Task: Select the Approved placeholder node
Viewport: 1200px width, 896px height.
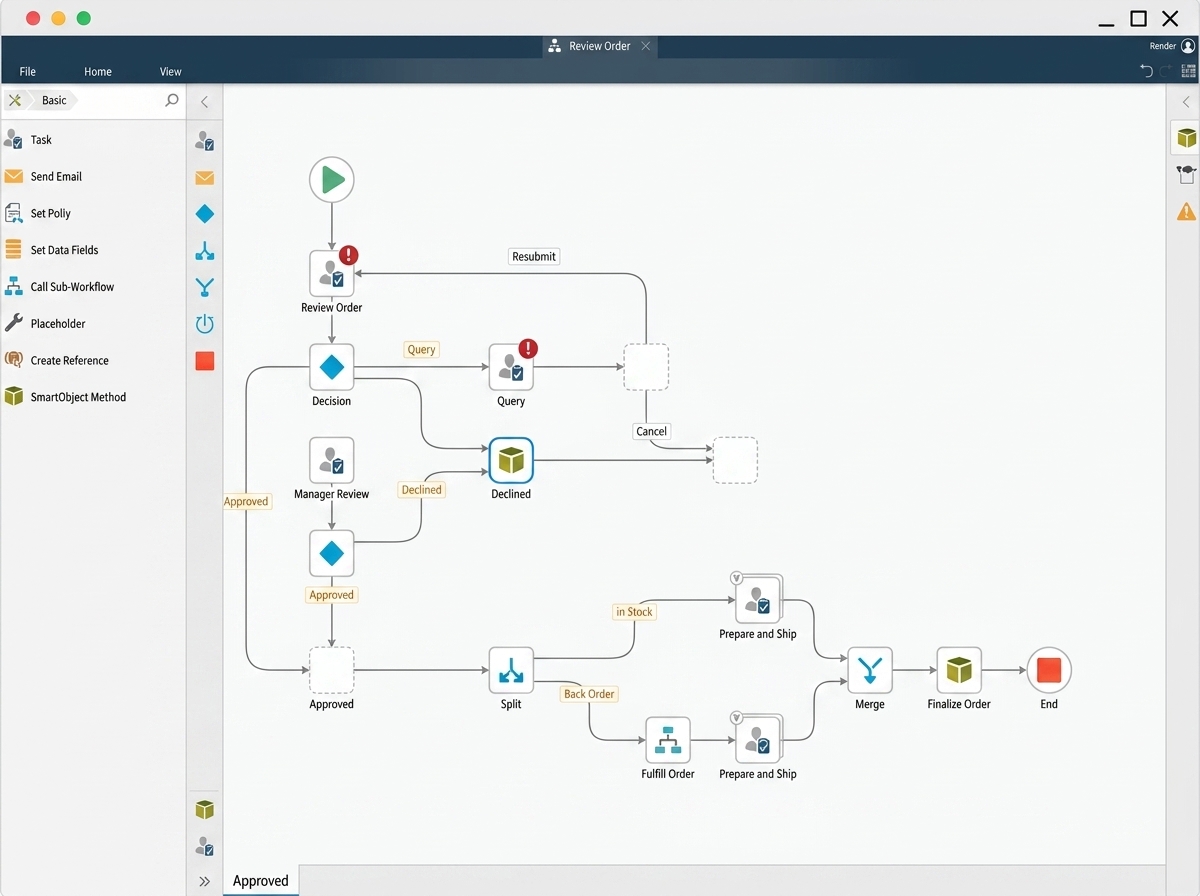Action: pos(332,670)
